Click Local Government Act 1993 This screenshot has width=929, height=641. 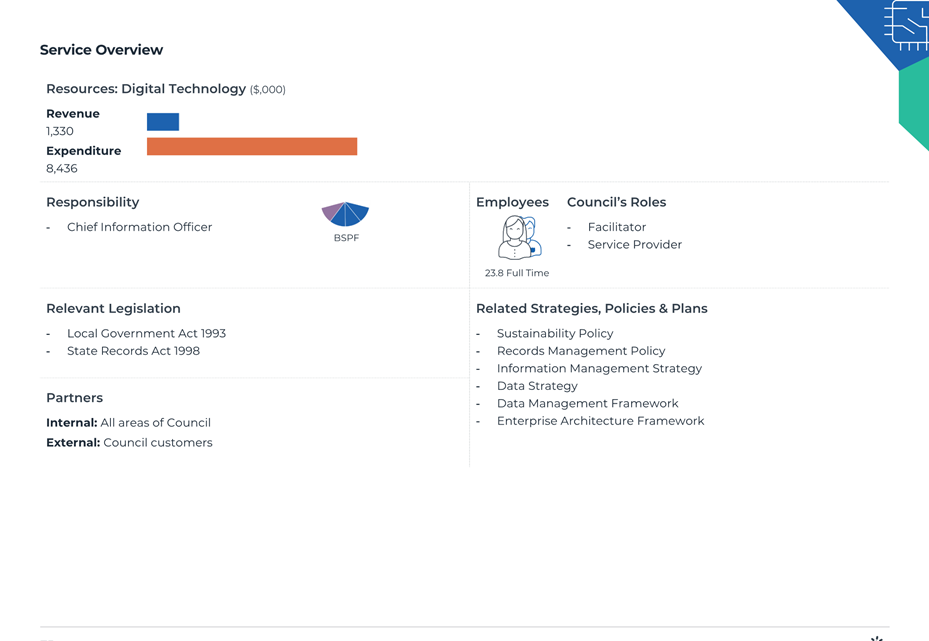coord(146,334)
